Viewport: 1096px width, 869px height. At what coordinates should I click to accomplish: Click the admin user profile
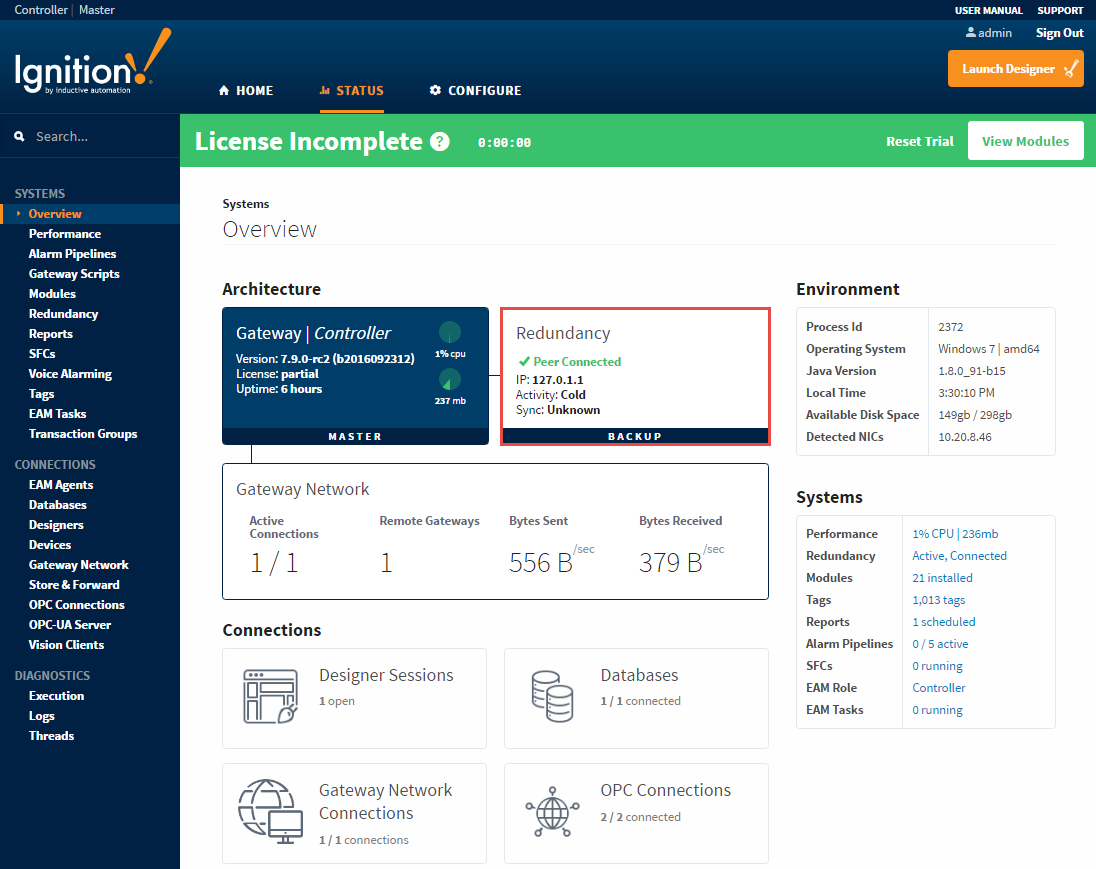point(988,33)
